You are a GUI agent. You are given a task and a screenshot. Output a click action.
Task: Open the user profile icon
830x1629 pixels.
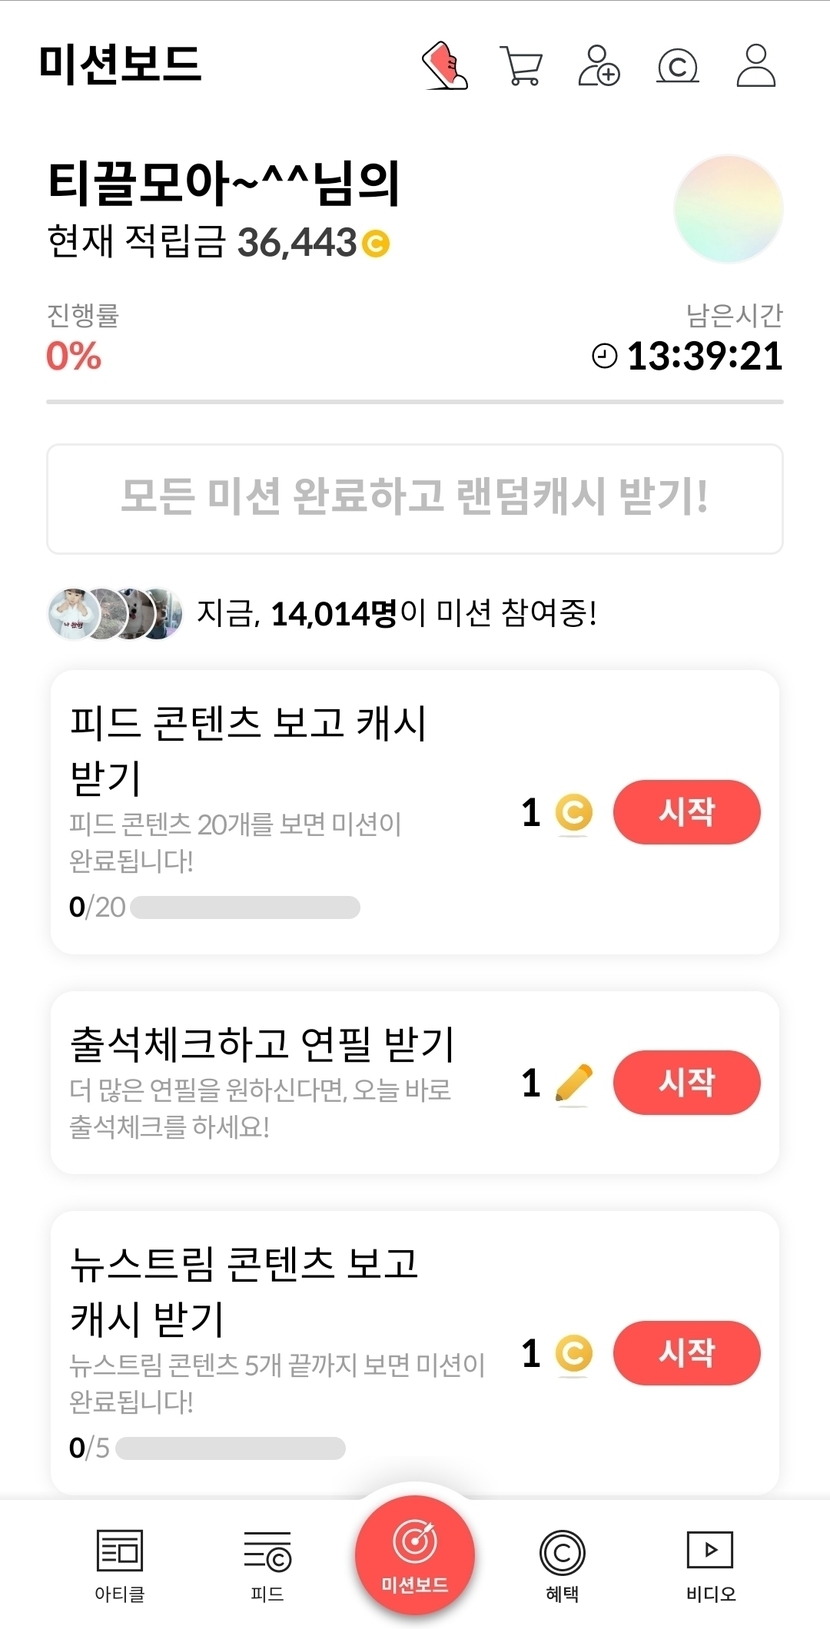click(756, 66)
